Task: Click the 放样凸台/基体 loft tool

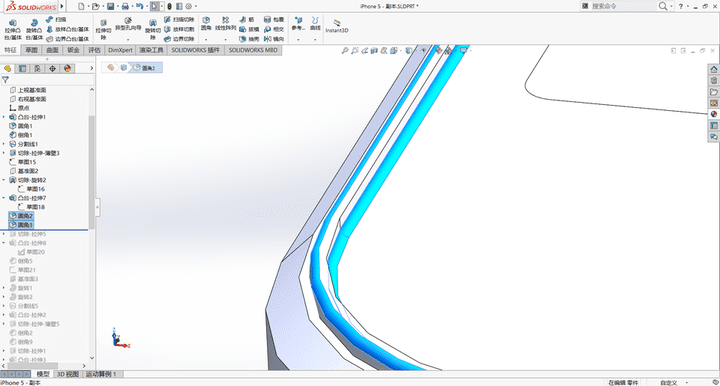Action: tap(68, 29)
